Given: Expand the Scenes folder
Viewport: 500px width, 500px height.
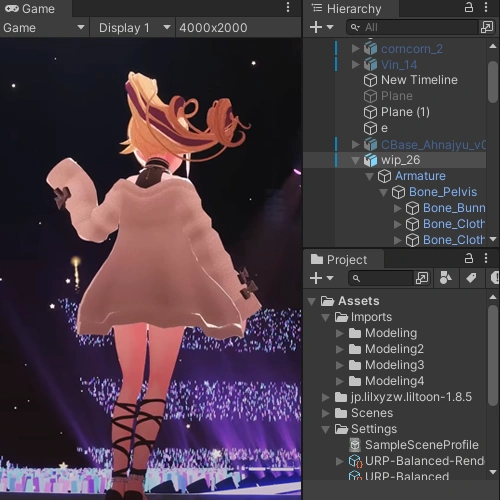Looking at the screenshot, I should (x=326, y=413).
